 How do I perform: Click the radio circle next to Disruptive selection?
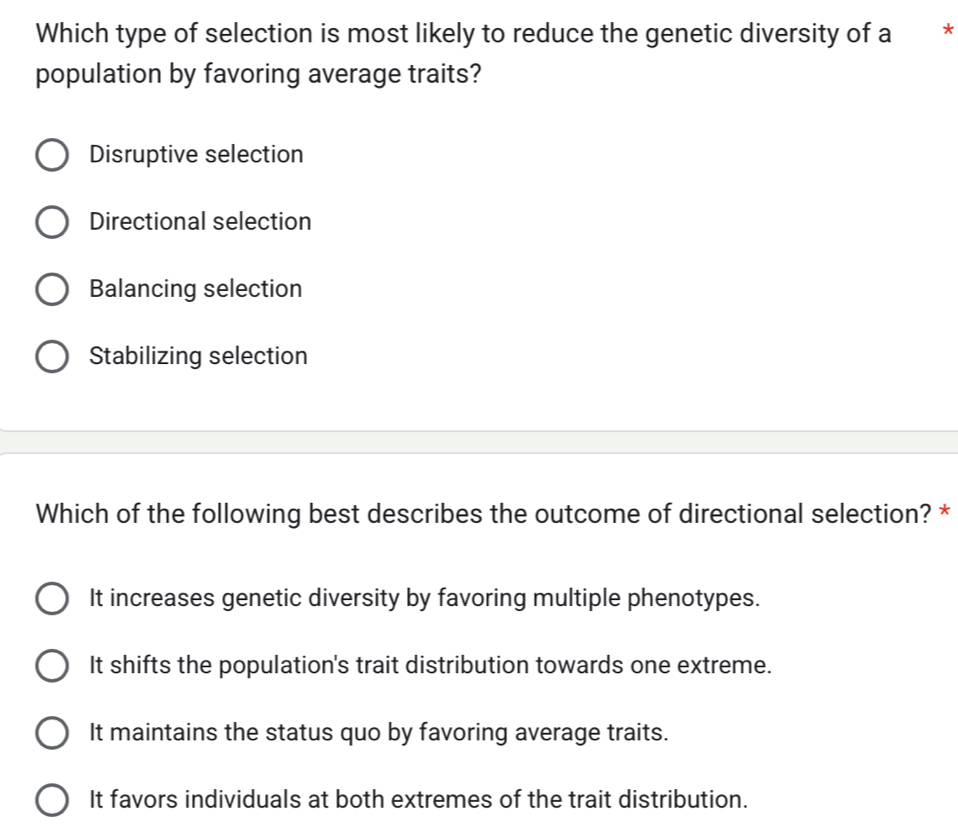point(52,155)
